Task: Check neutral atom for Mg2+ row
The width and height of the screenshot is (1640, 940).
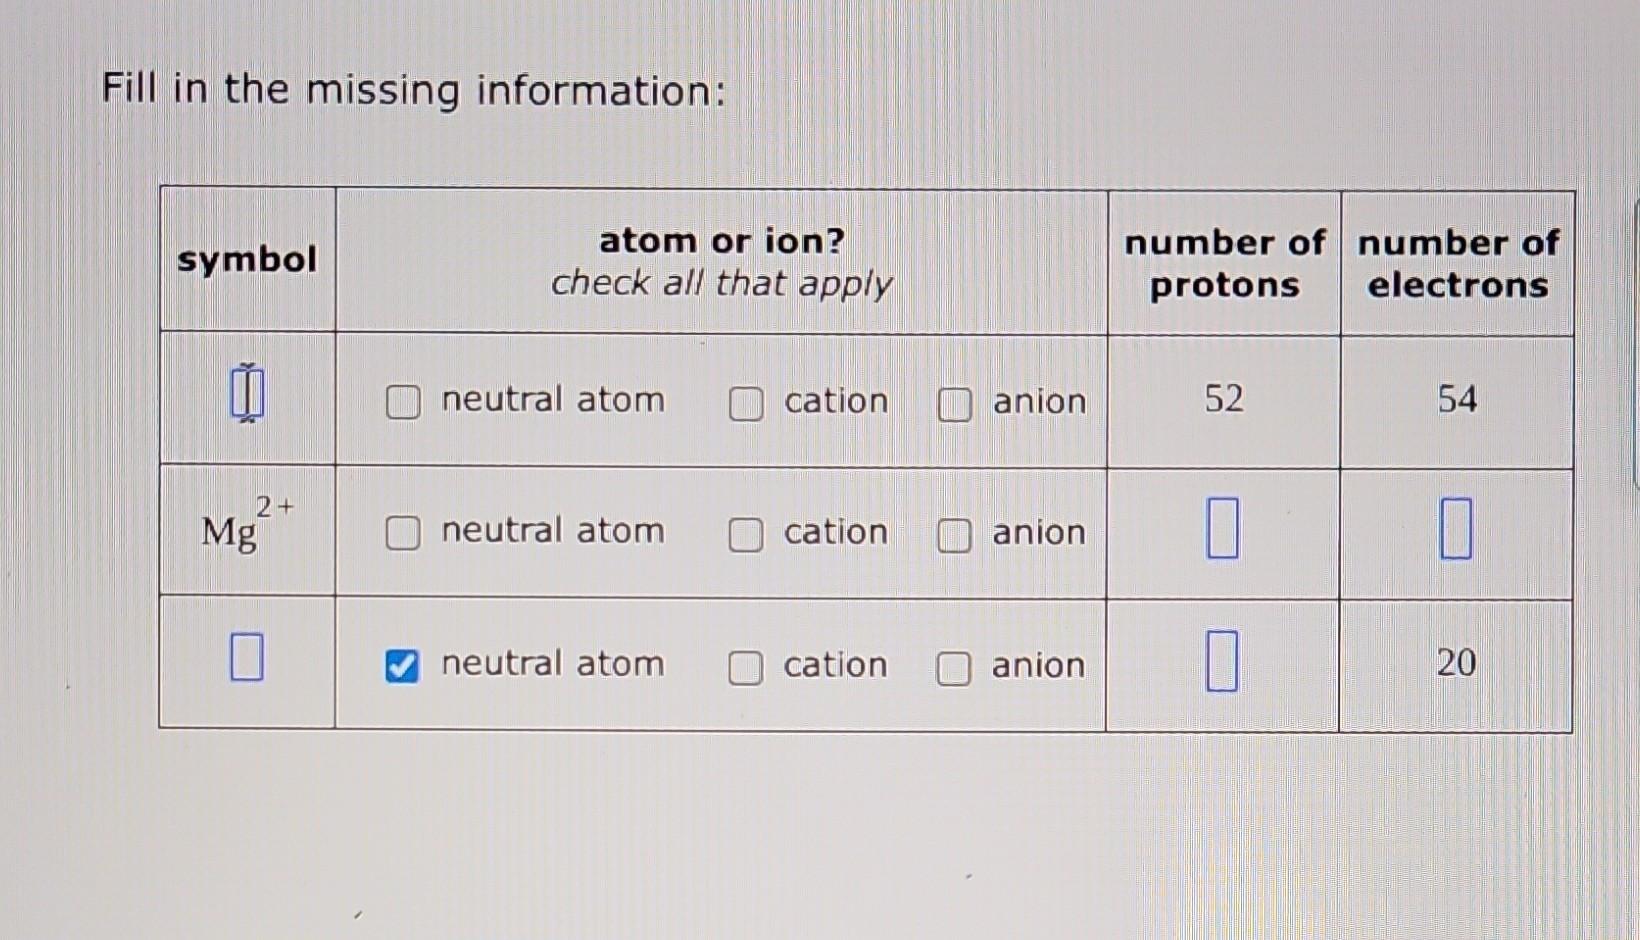Action: pyautogui.click(x=403, y=533)
